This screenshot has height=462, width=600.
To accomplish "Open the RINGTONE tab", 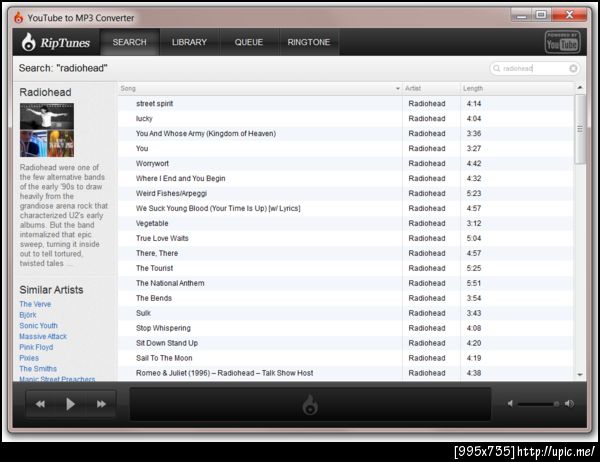I will pos(309,42).
